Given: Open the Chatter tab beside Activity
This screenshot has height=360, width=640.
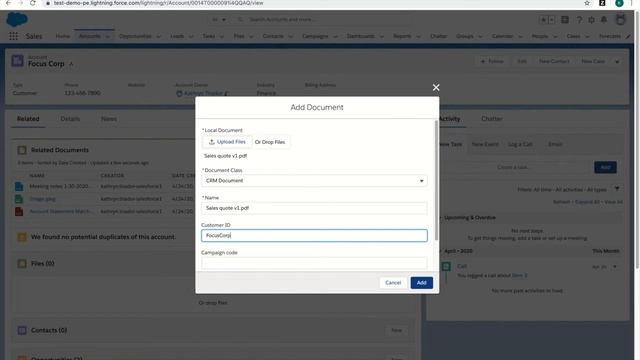Looking at the screenshot, I should pos(492,119).
